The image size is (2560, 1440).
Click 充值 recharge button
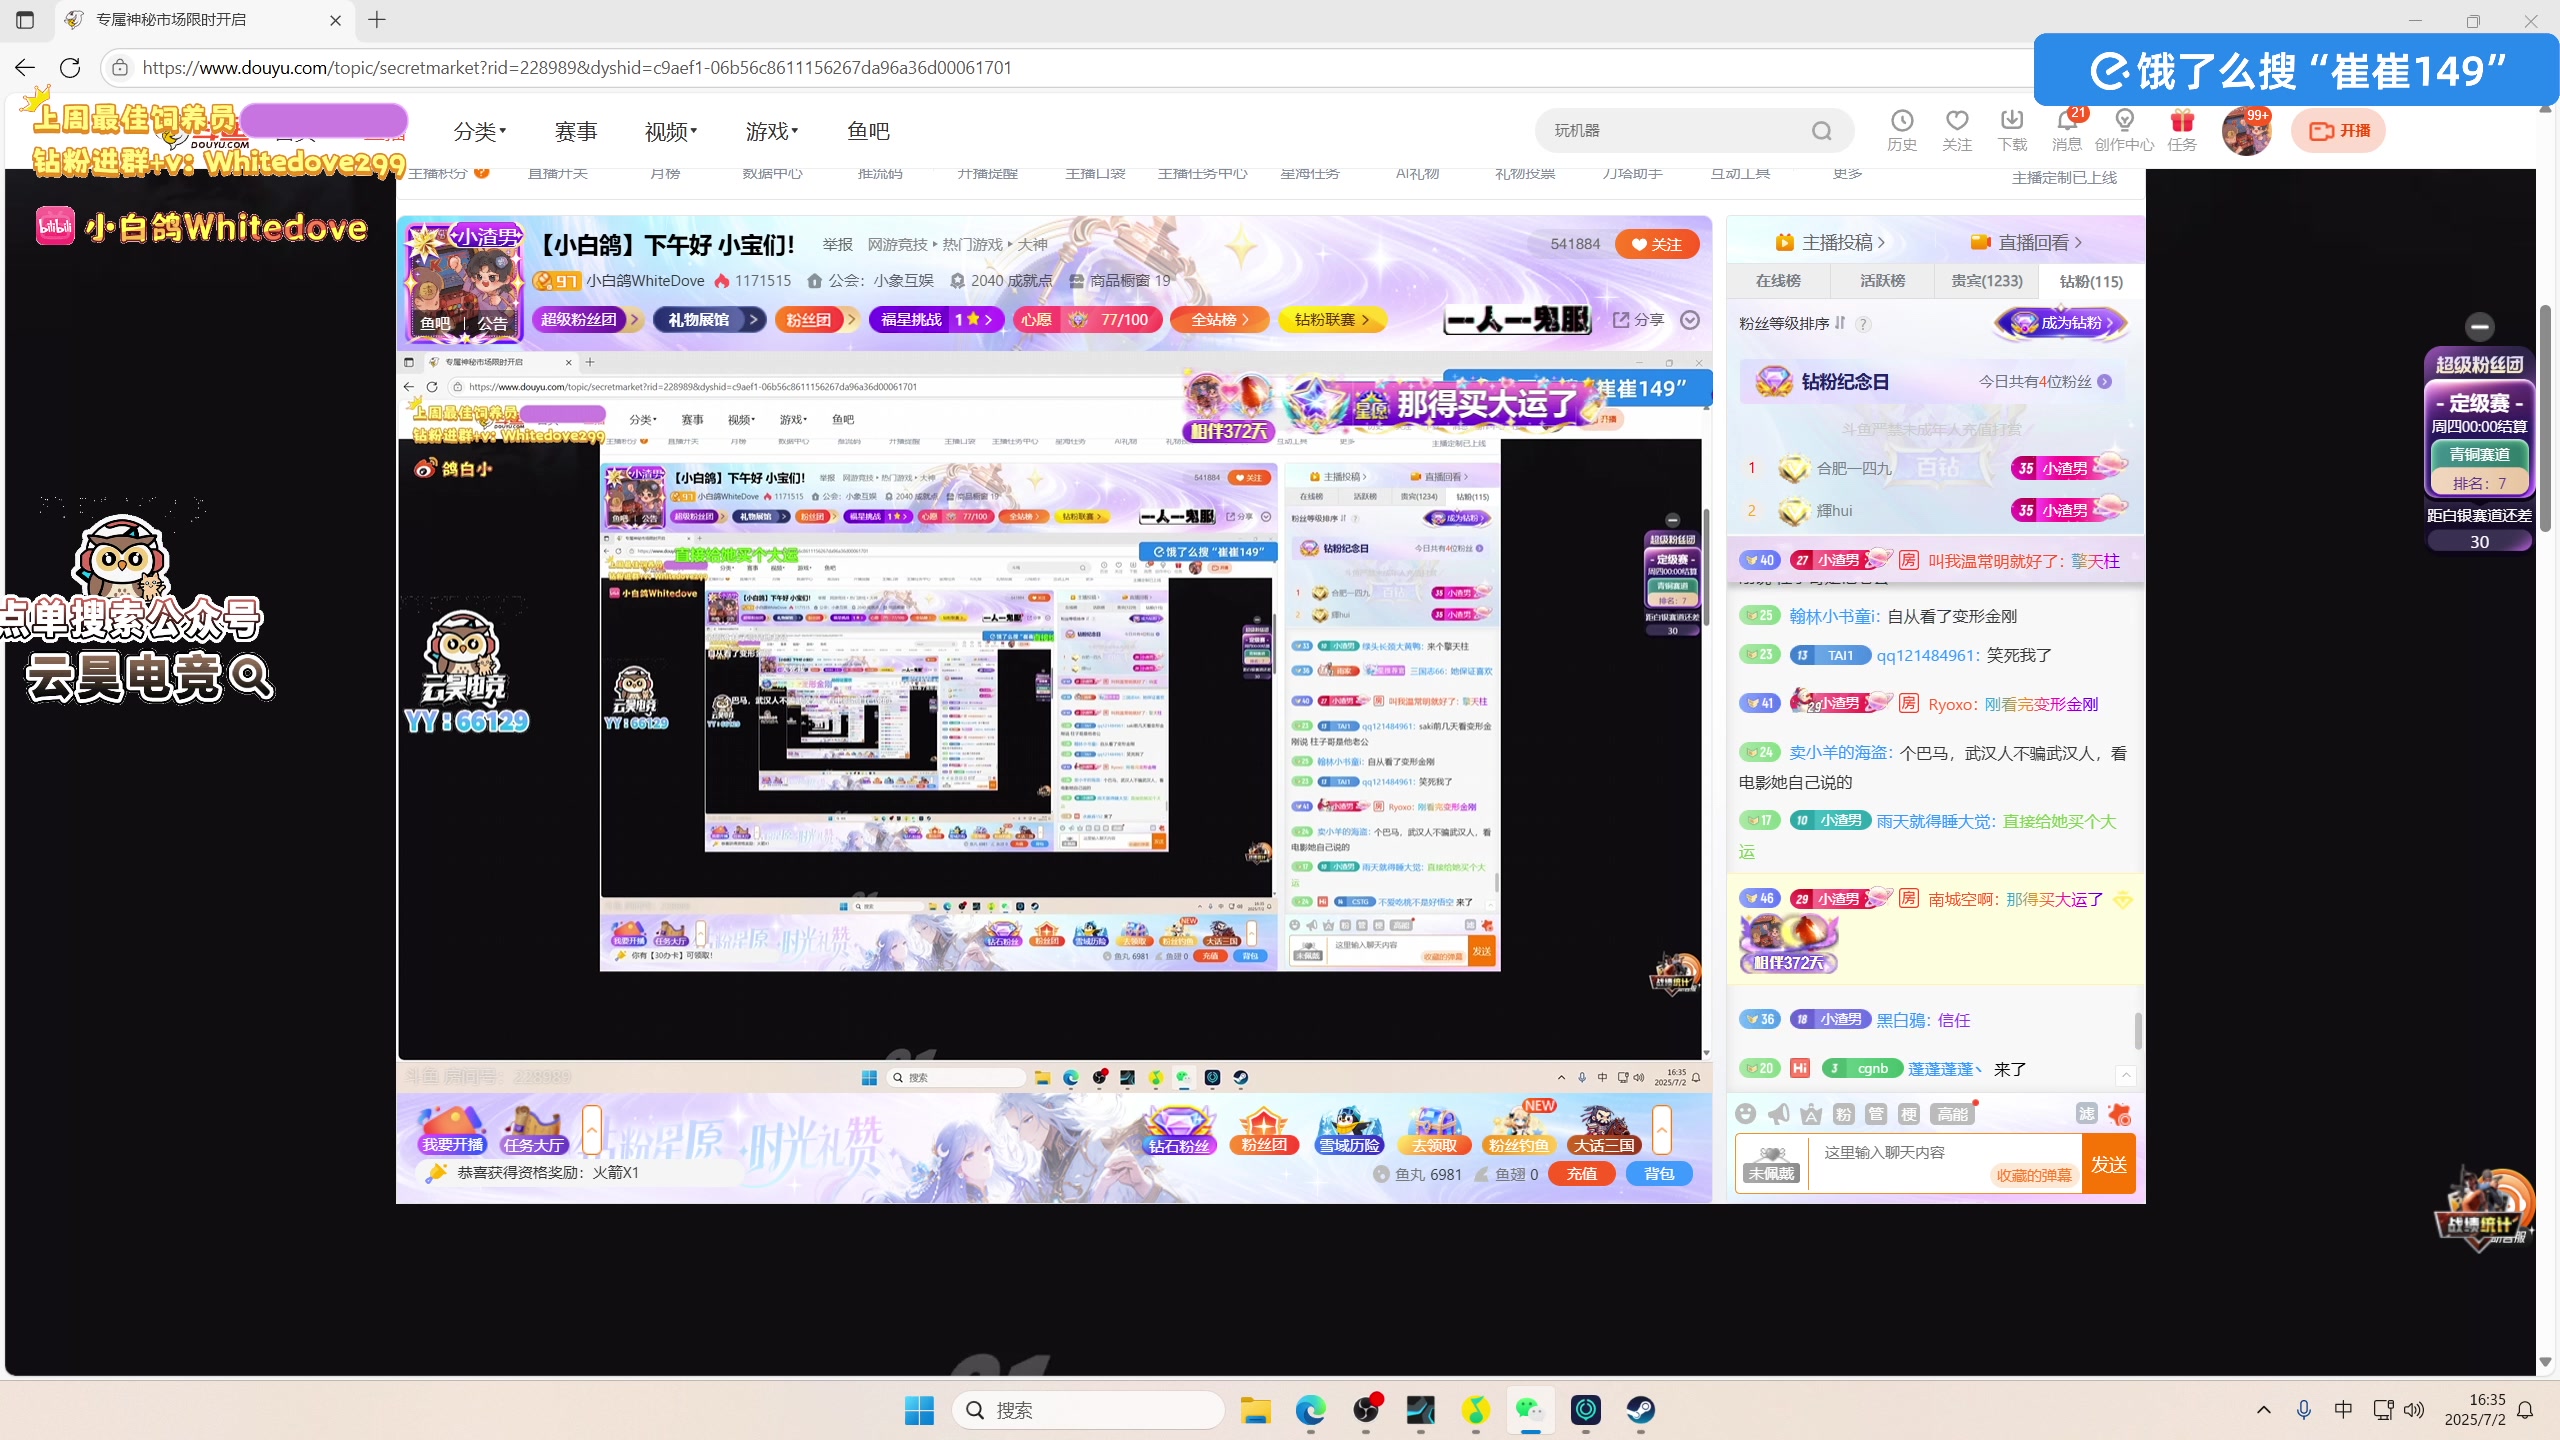1581,1174
